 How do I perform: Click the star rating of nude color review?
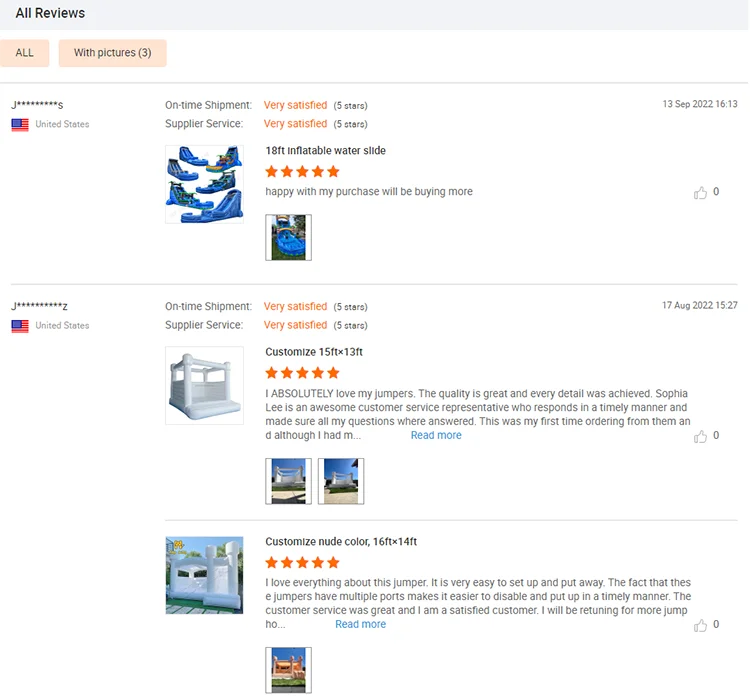pyautogui.click(x=302, y=562)
